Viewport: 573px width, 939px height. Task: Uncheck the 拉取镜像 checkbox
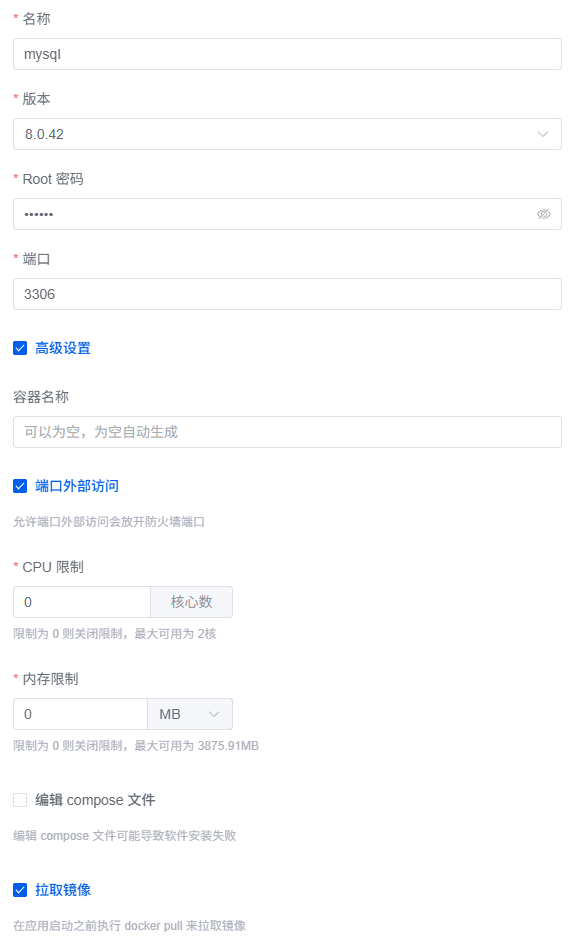tap(20, 890)
